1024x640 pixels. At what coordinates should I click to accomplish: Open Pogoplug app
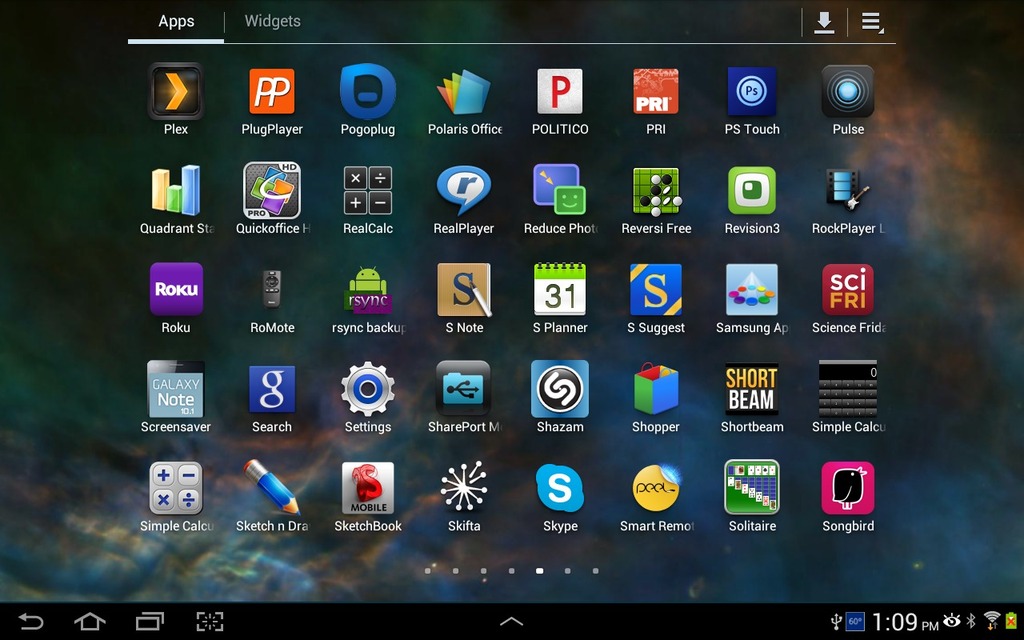tap(368, 91)
